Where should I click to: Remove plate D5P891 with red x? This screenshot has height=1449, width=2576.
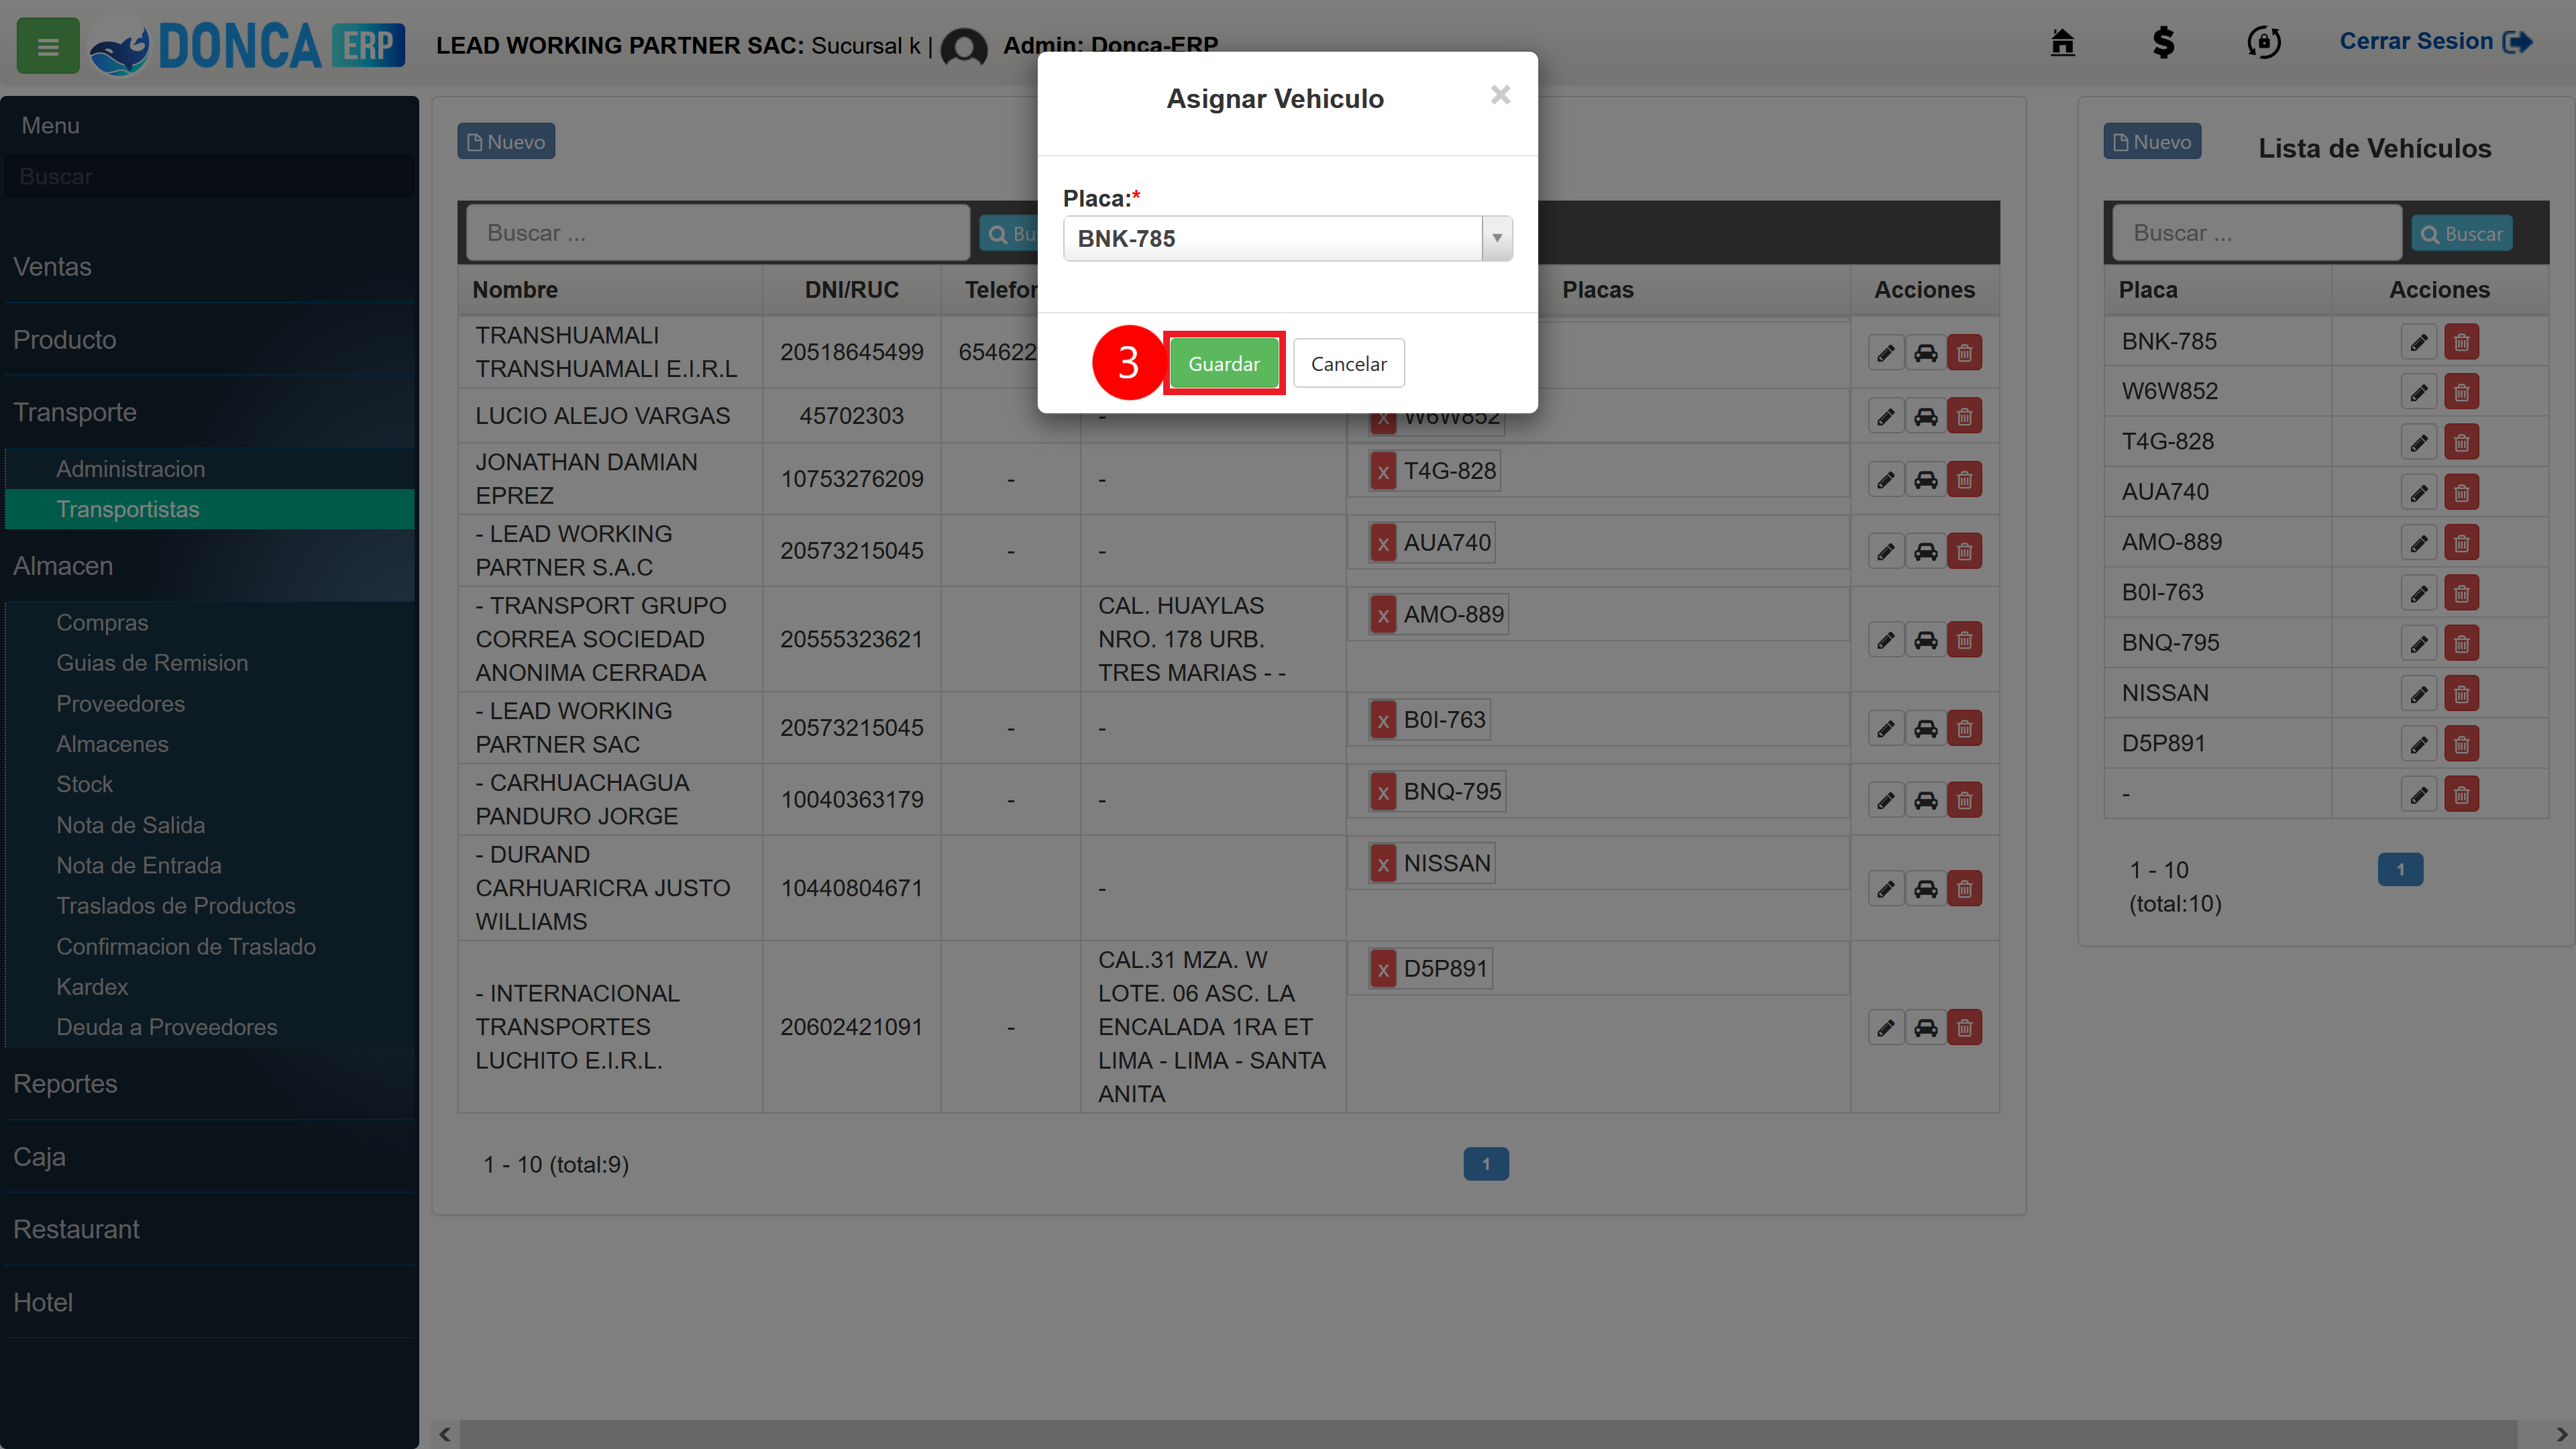click(1383, 968)
